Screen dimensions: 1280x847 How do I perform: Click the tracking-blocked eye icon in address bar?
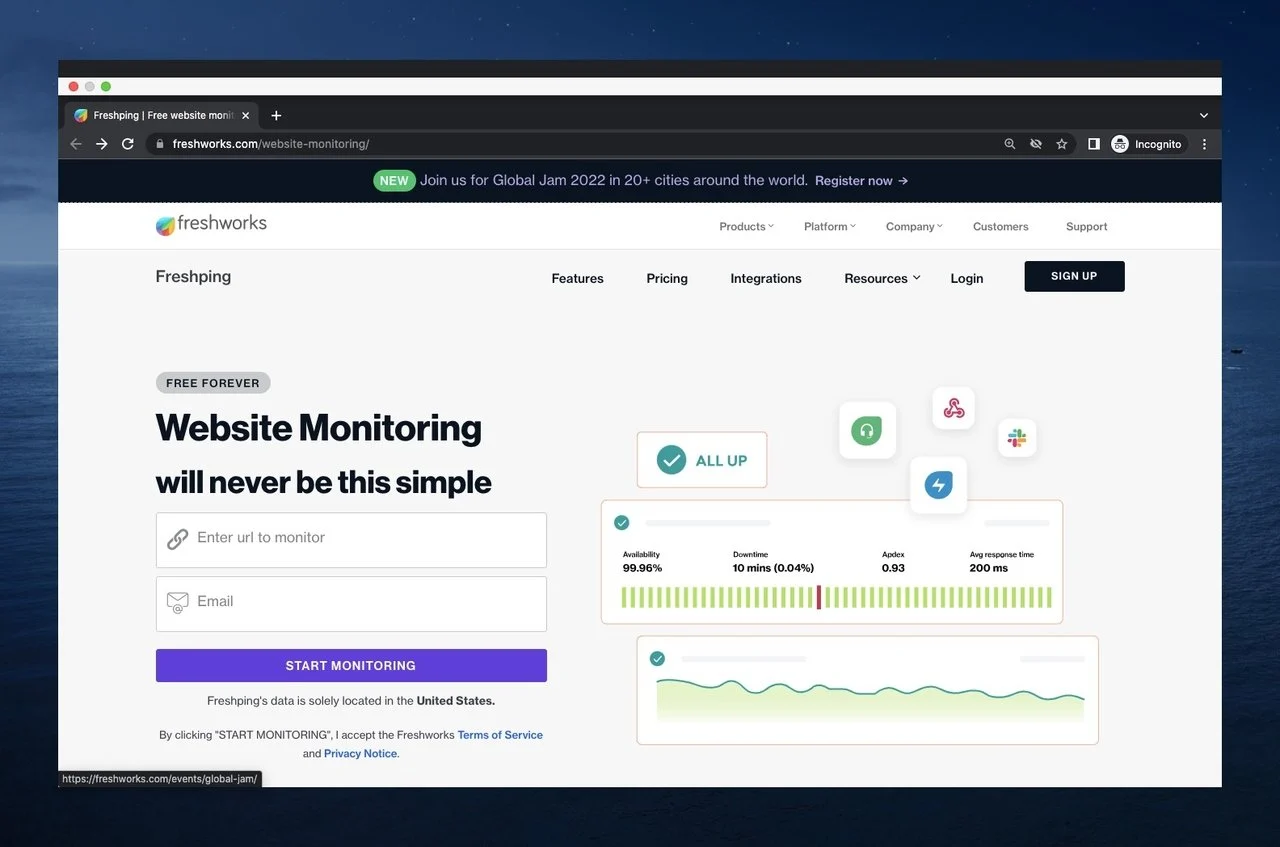1036,144
